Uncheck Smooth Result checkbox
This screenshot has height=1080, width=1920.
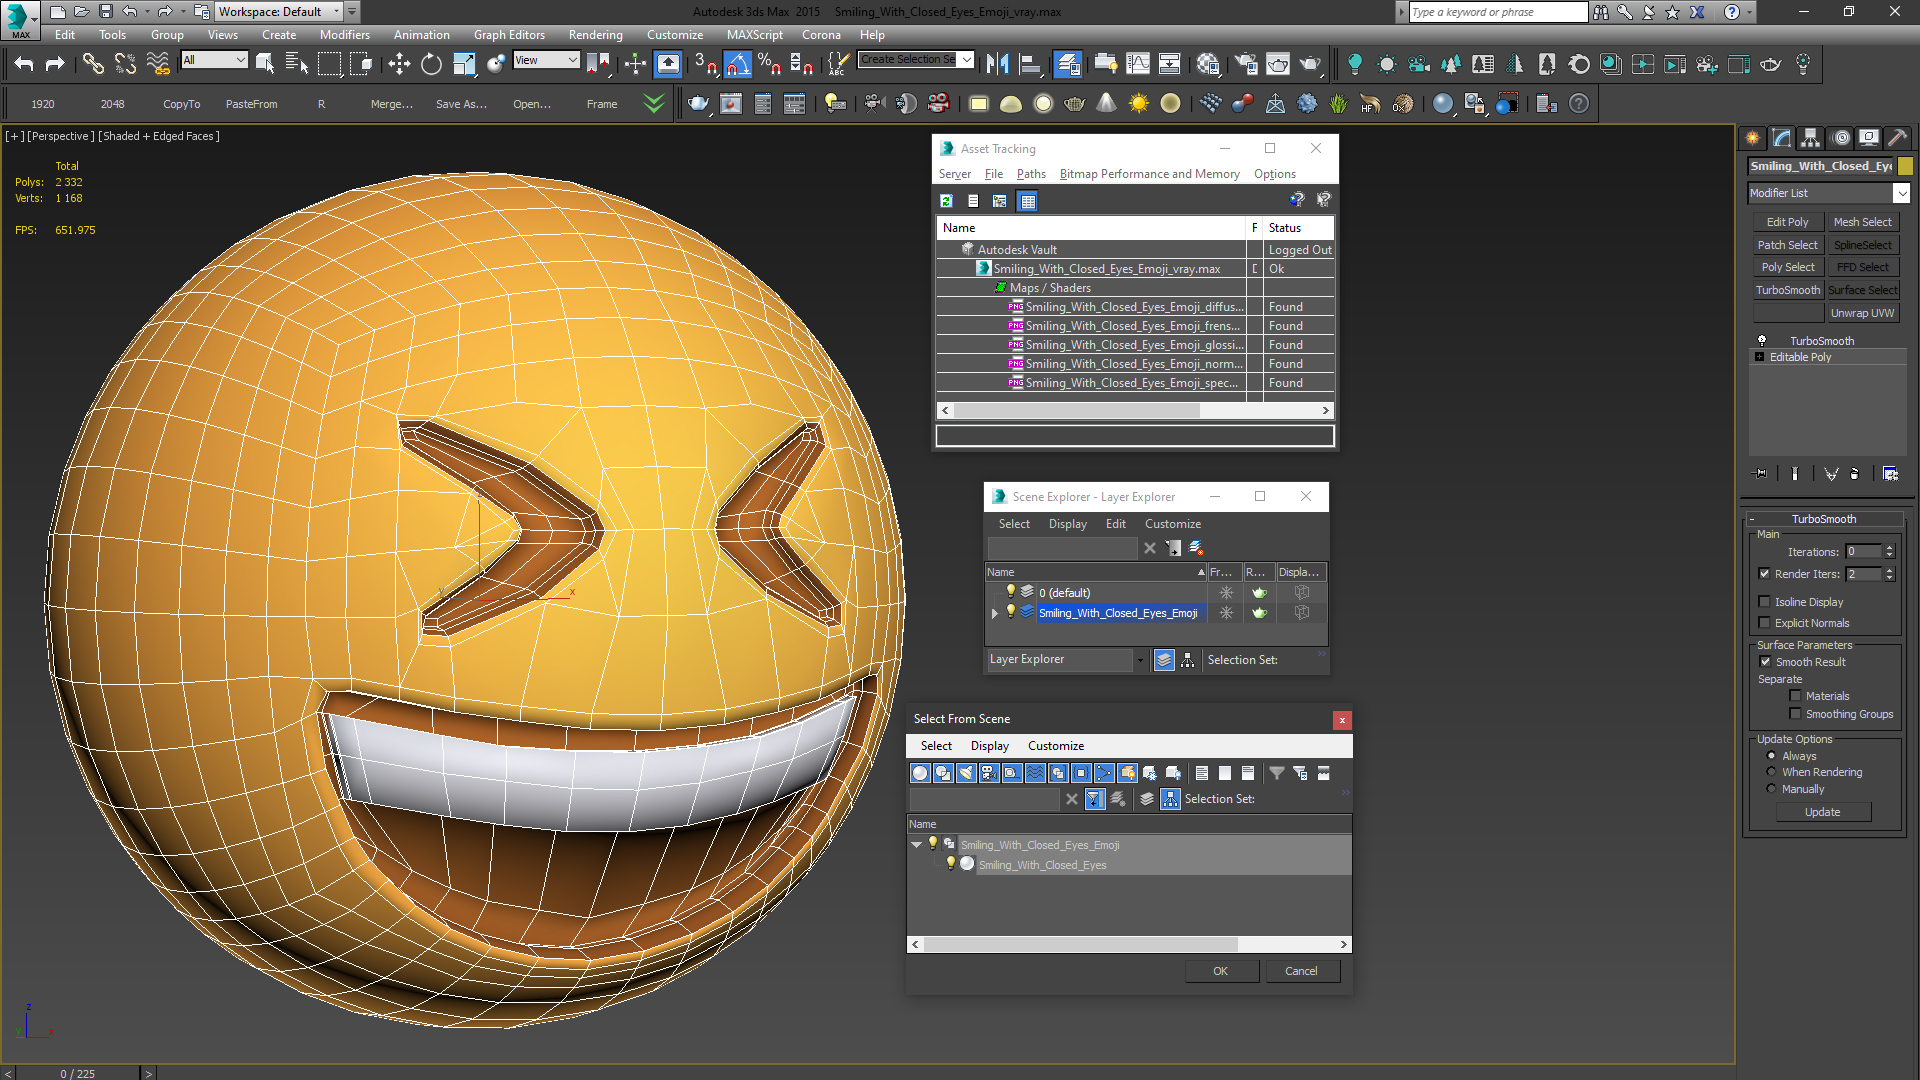[x=1765, y=662]
